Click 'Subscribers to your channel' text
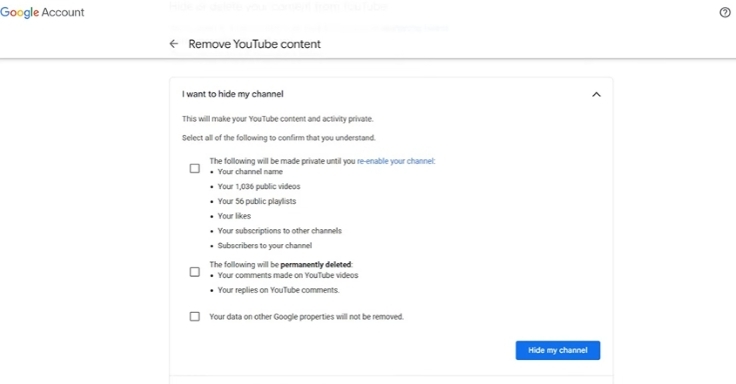736x384 pixels. [265, 246]
